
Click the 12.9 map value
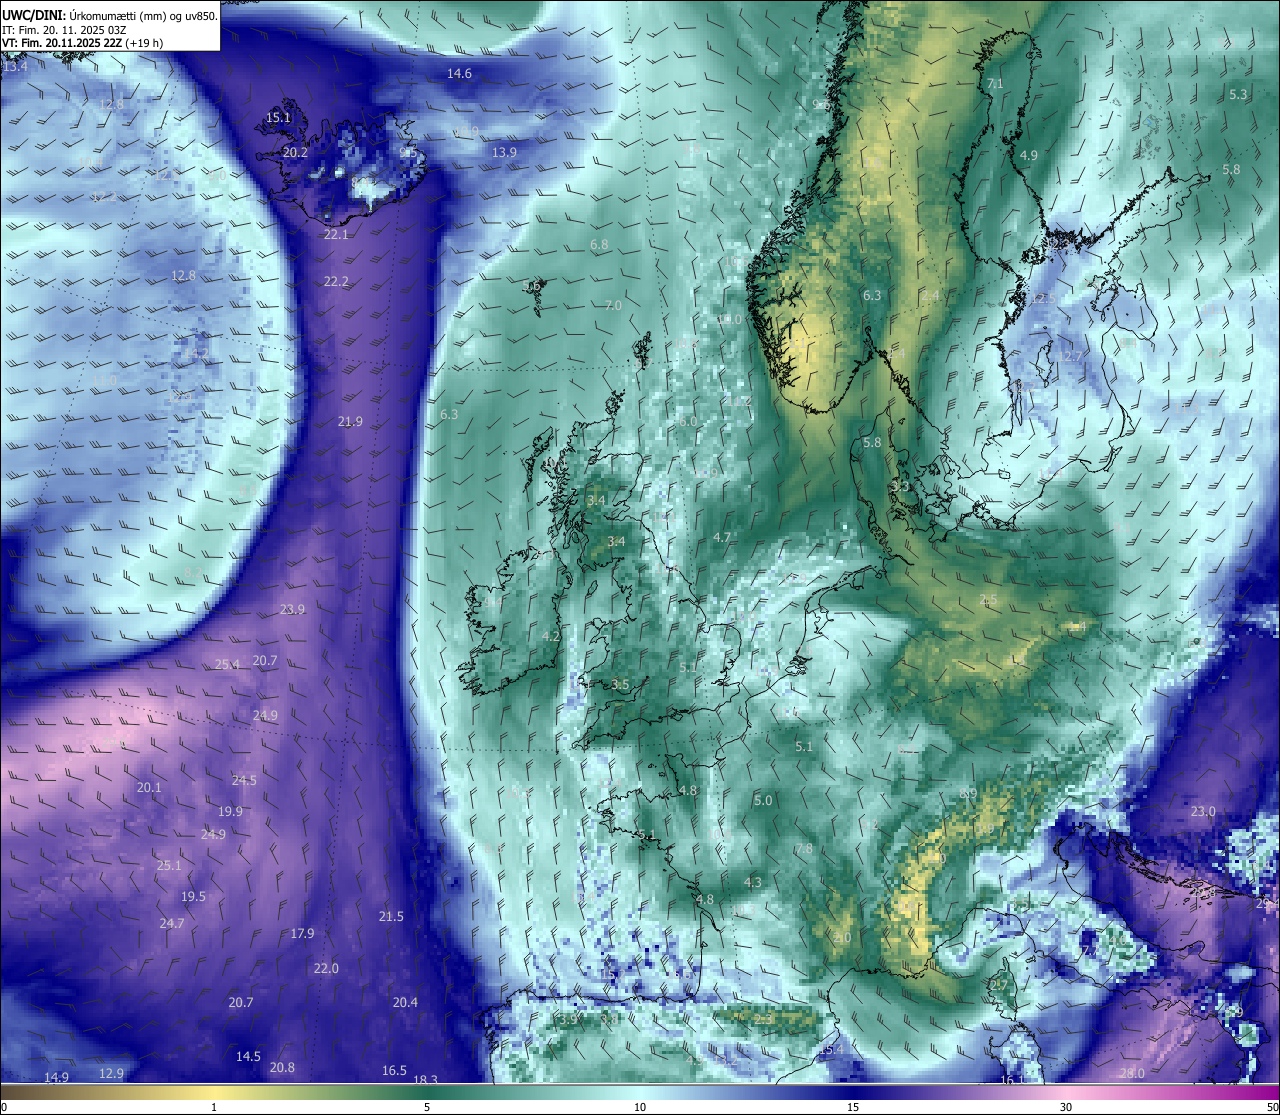pyautogui.click(x=112, y=1074)
